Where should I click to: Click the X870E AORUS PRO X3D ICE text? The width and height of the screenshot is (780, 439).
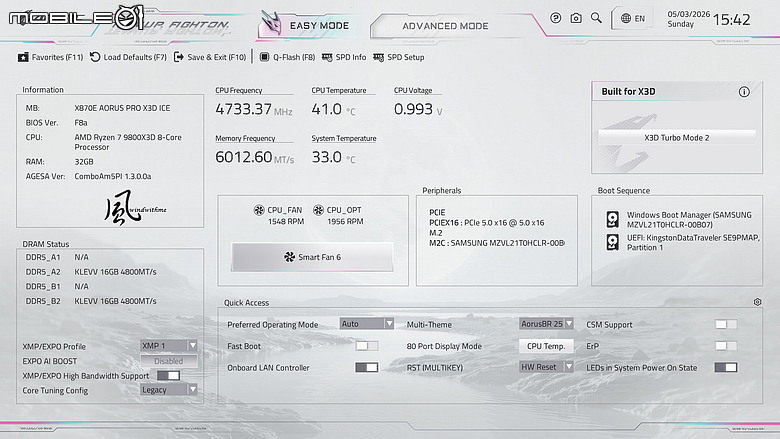tap(122, 108)
